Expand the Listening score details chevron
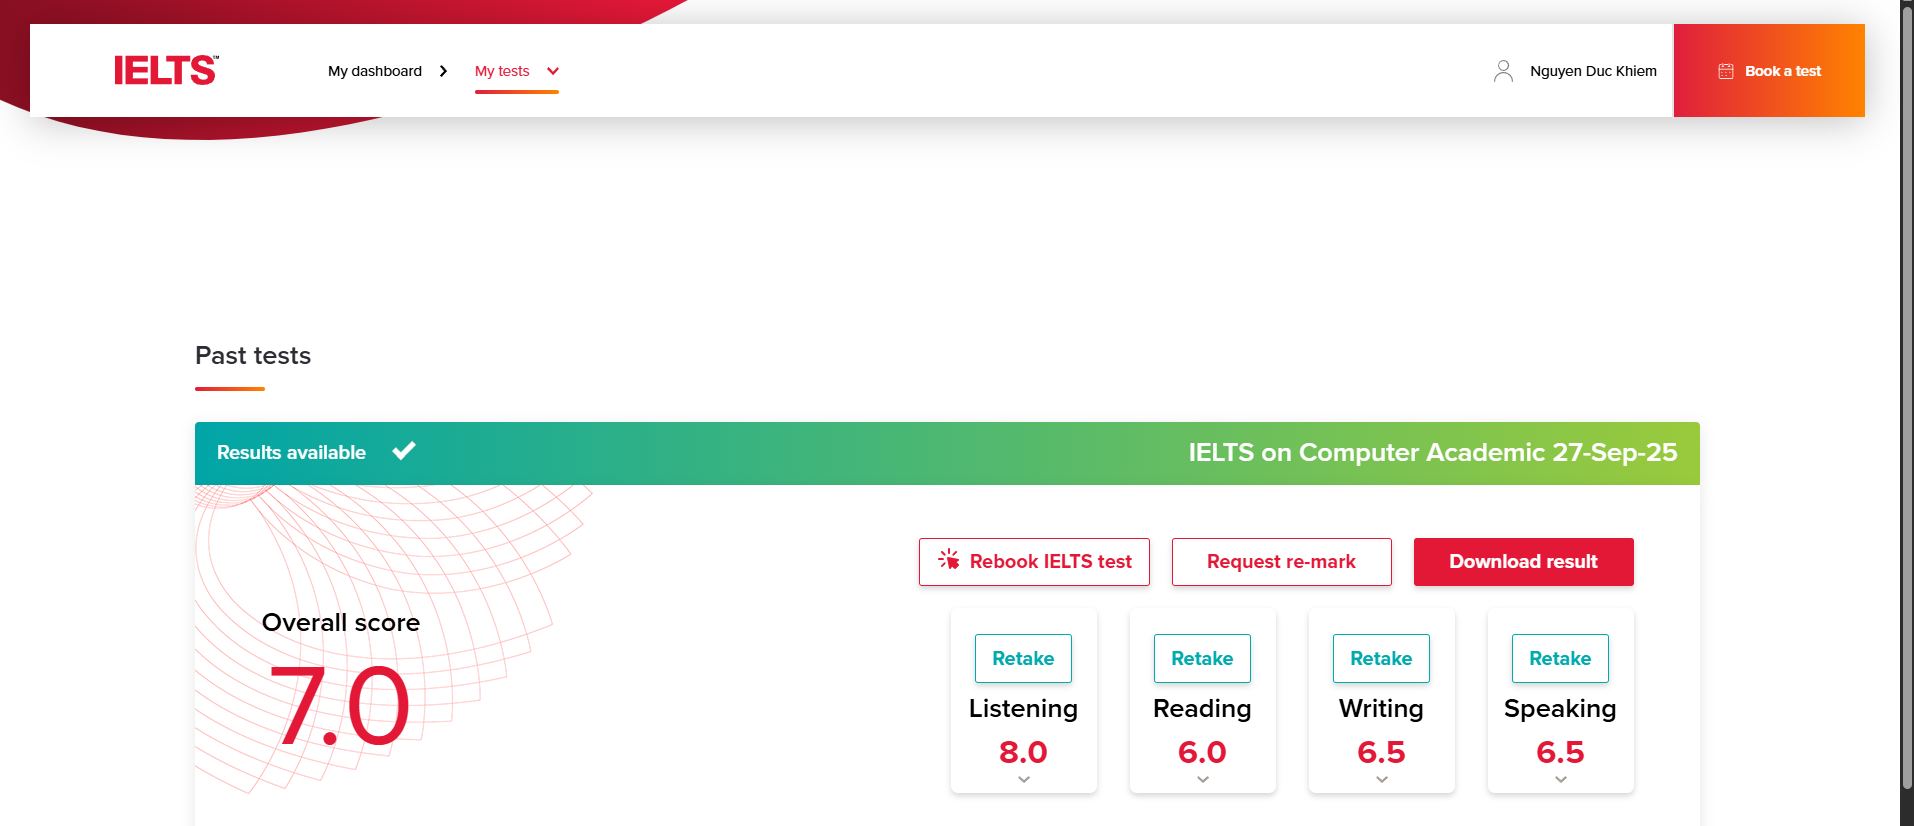 (1023, 780)
